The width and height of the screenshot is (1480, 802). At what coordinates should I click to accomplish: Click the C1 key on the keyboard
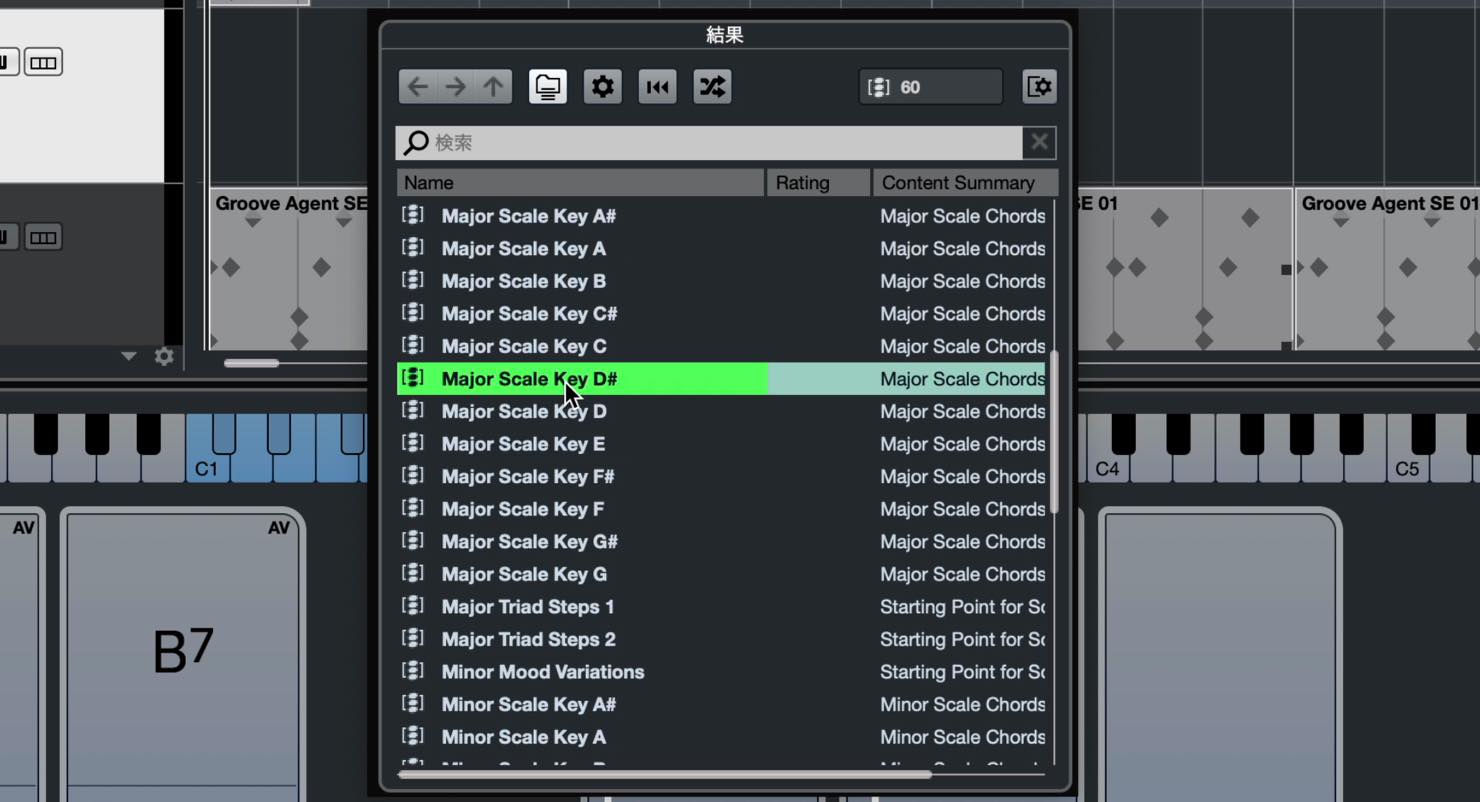[205, 468]
